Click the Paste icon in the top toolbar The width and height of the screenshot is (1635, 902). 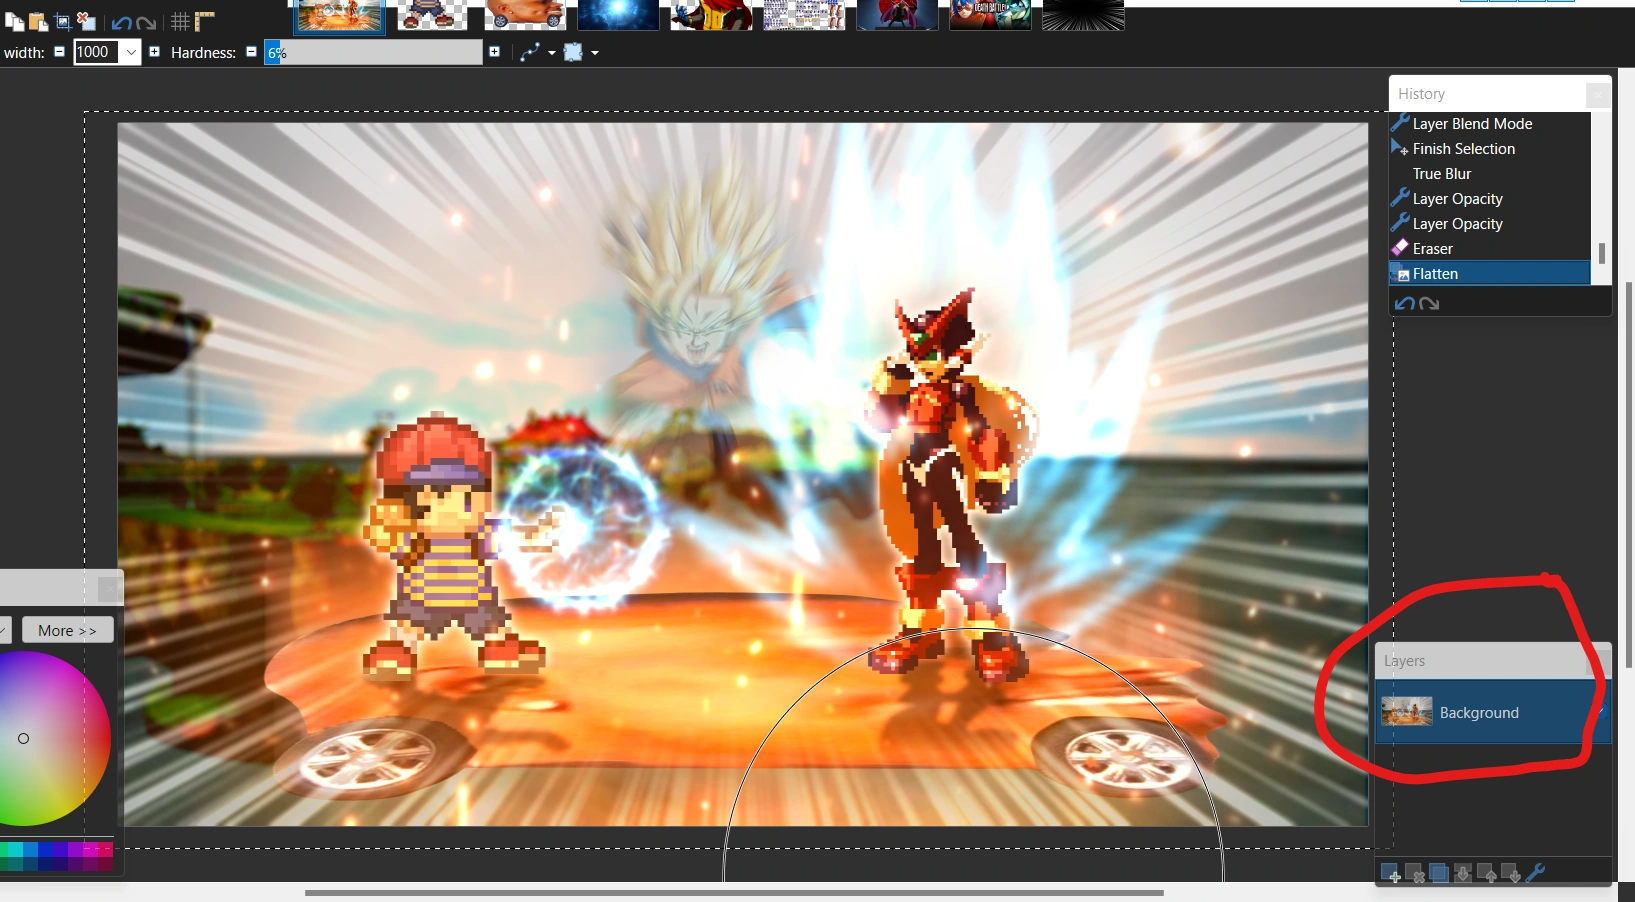pos(38,22)
